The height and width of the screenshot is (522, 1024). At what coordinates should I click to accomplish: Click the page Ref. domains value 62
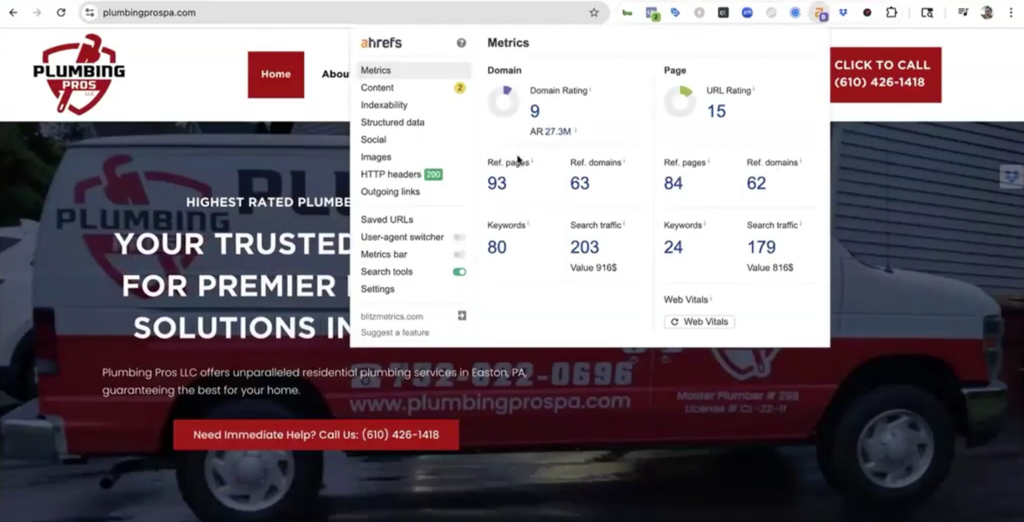756,183
